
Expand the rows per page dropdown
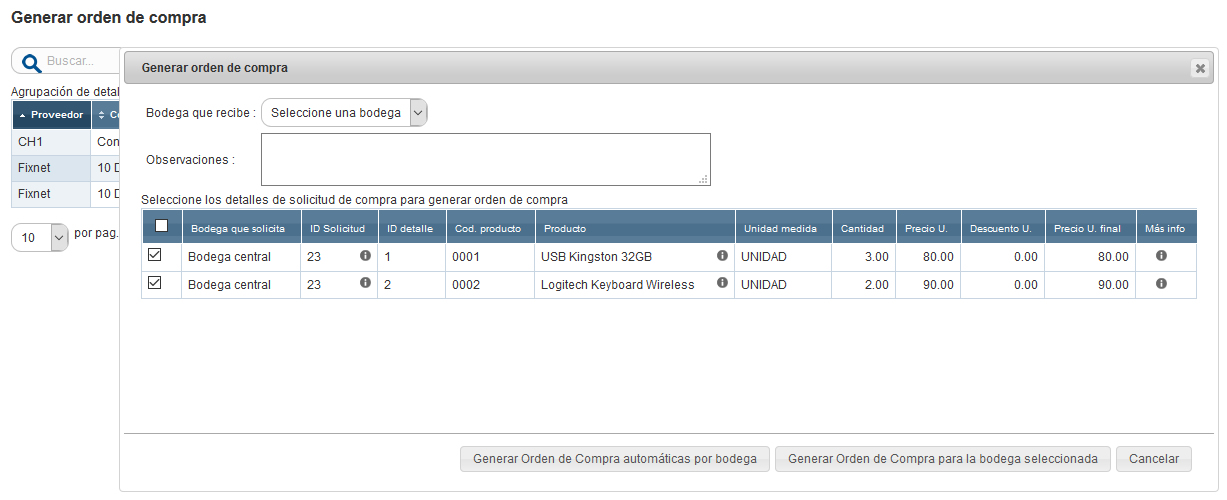(x=40, y=237)
